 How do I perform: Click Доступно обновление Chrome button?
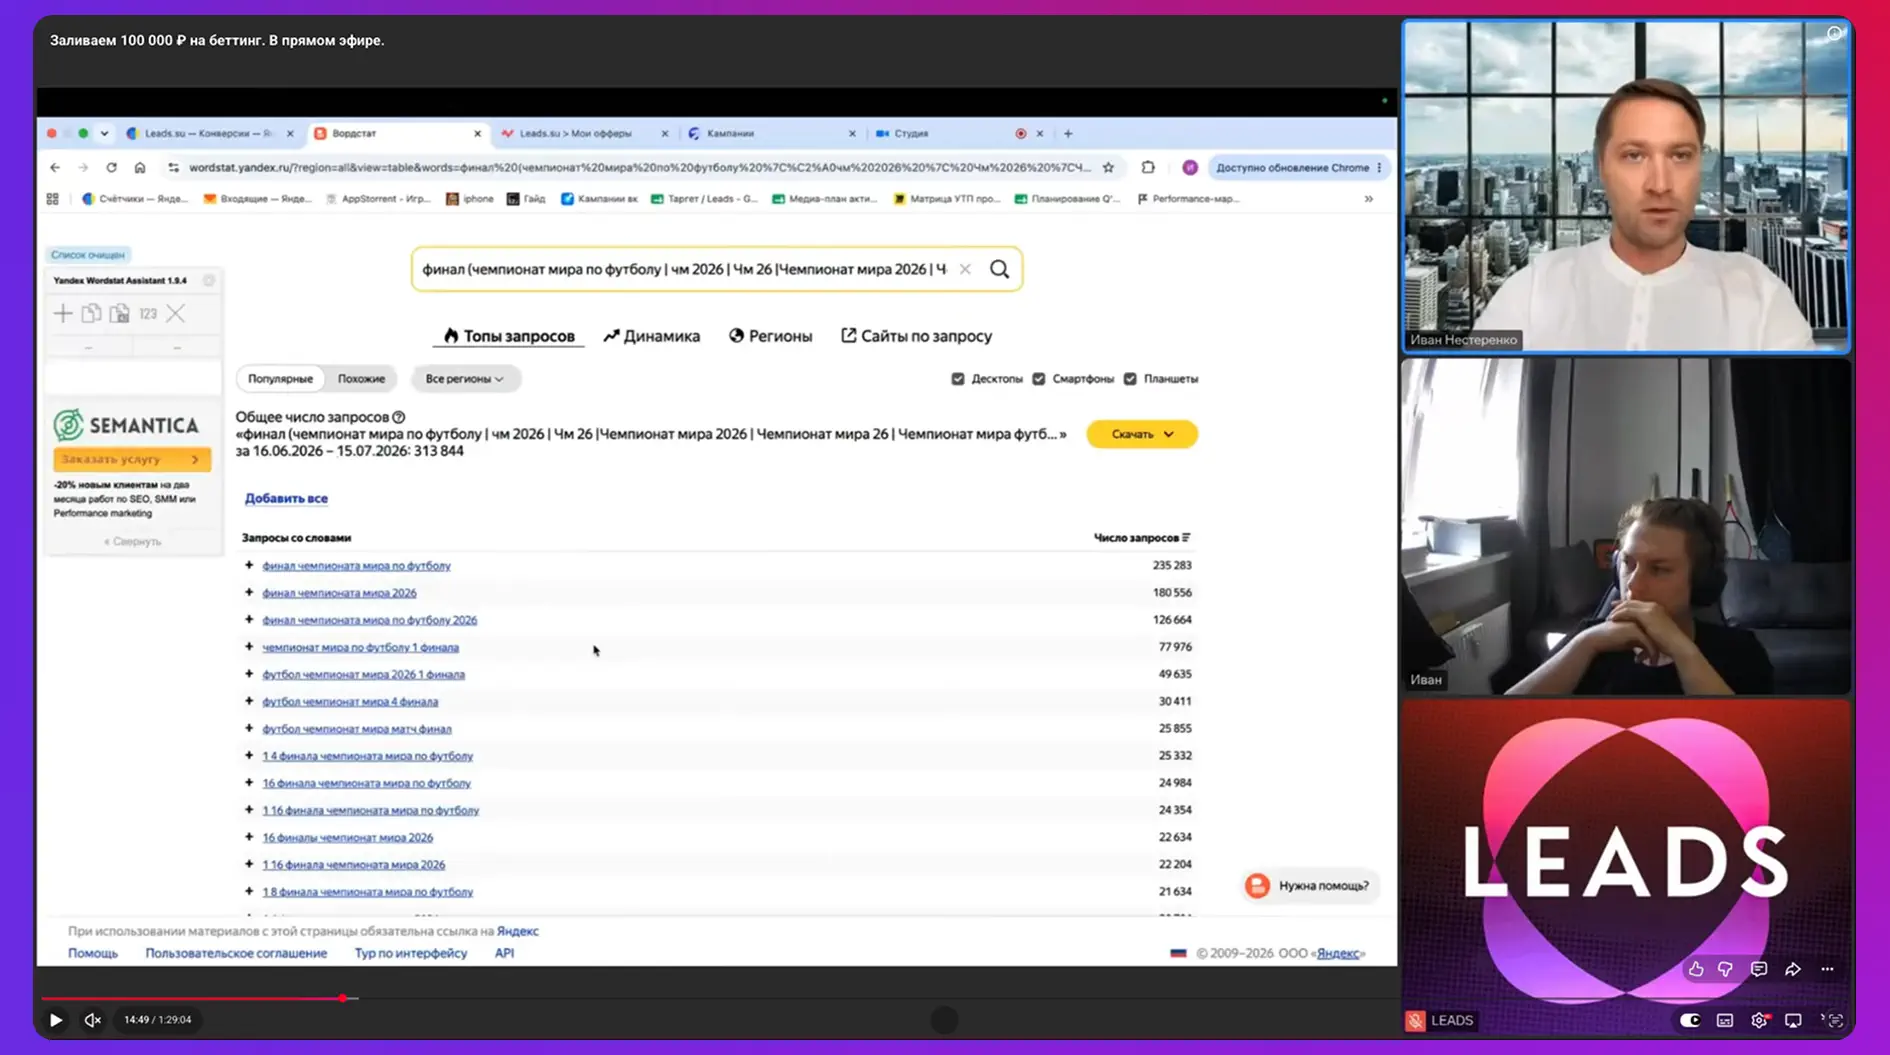(x=1298, y=168)
